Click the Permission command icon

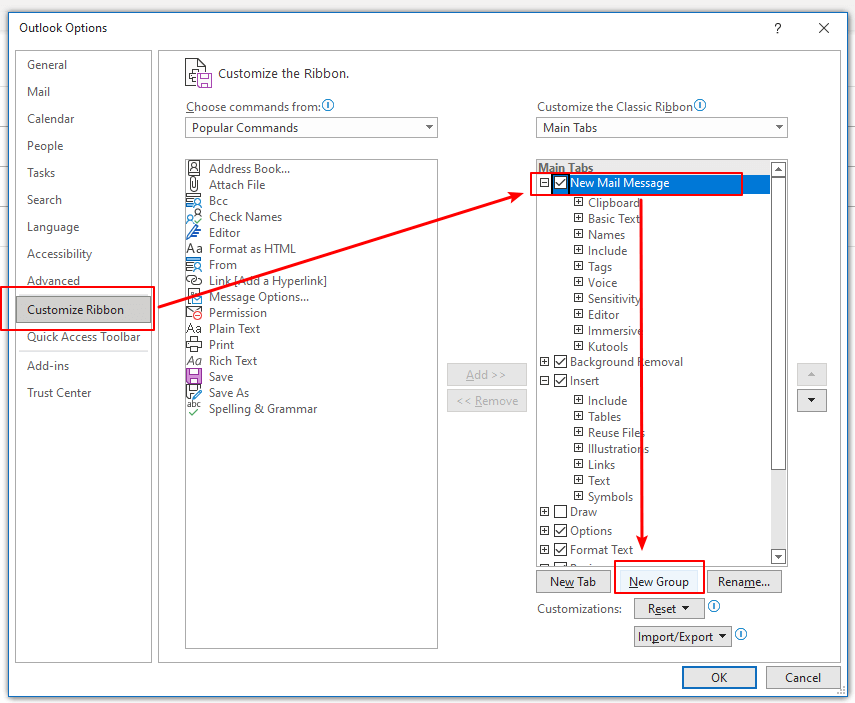(195, 313)
